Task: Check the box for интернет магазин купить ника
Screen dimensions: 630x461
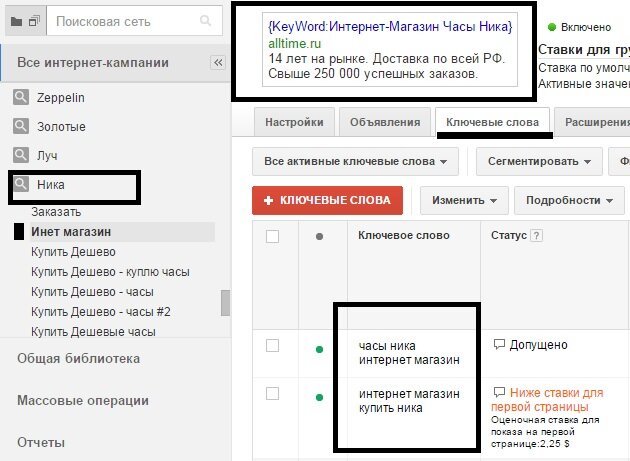Action: [x=272, y=393]
